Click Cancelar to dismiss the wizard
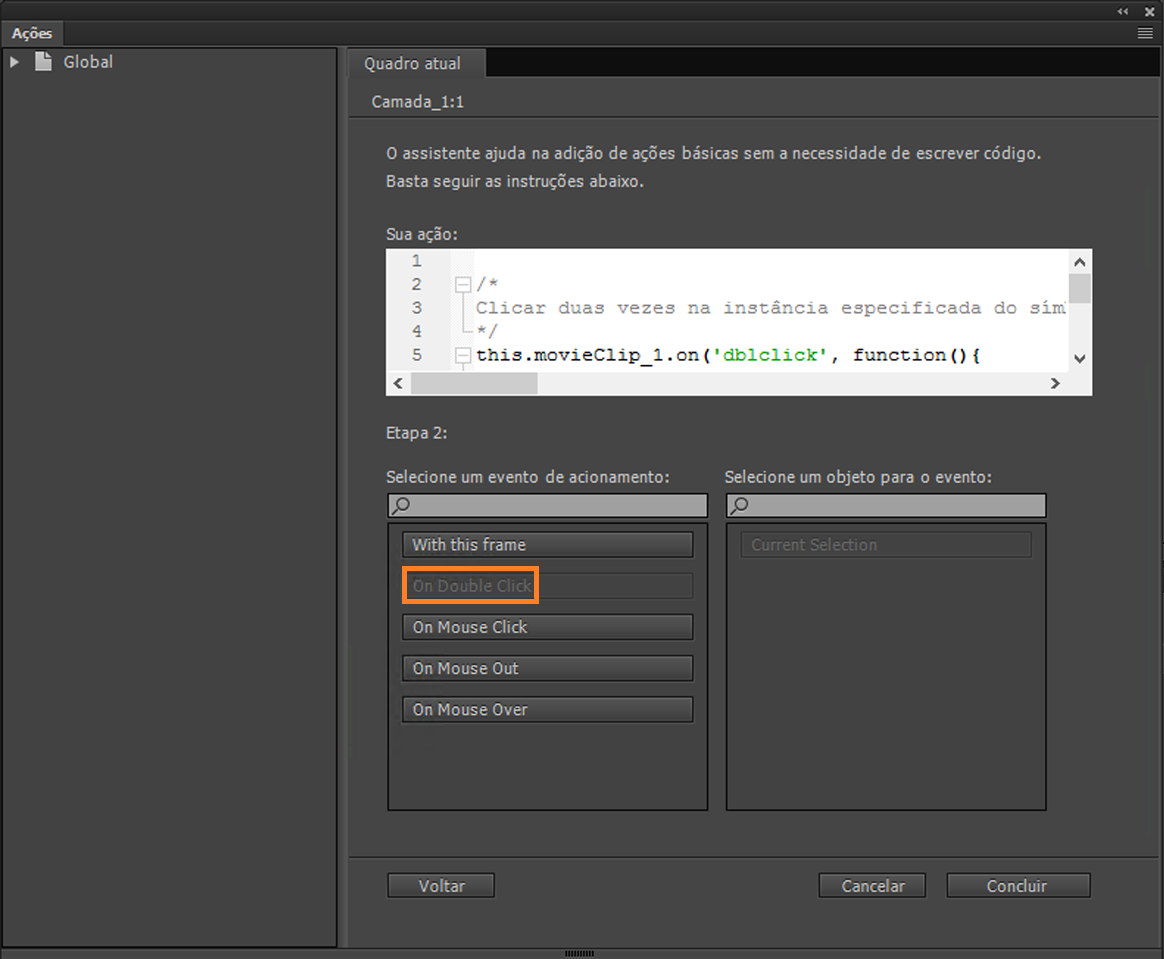 (872, 886)
